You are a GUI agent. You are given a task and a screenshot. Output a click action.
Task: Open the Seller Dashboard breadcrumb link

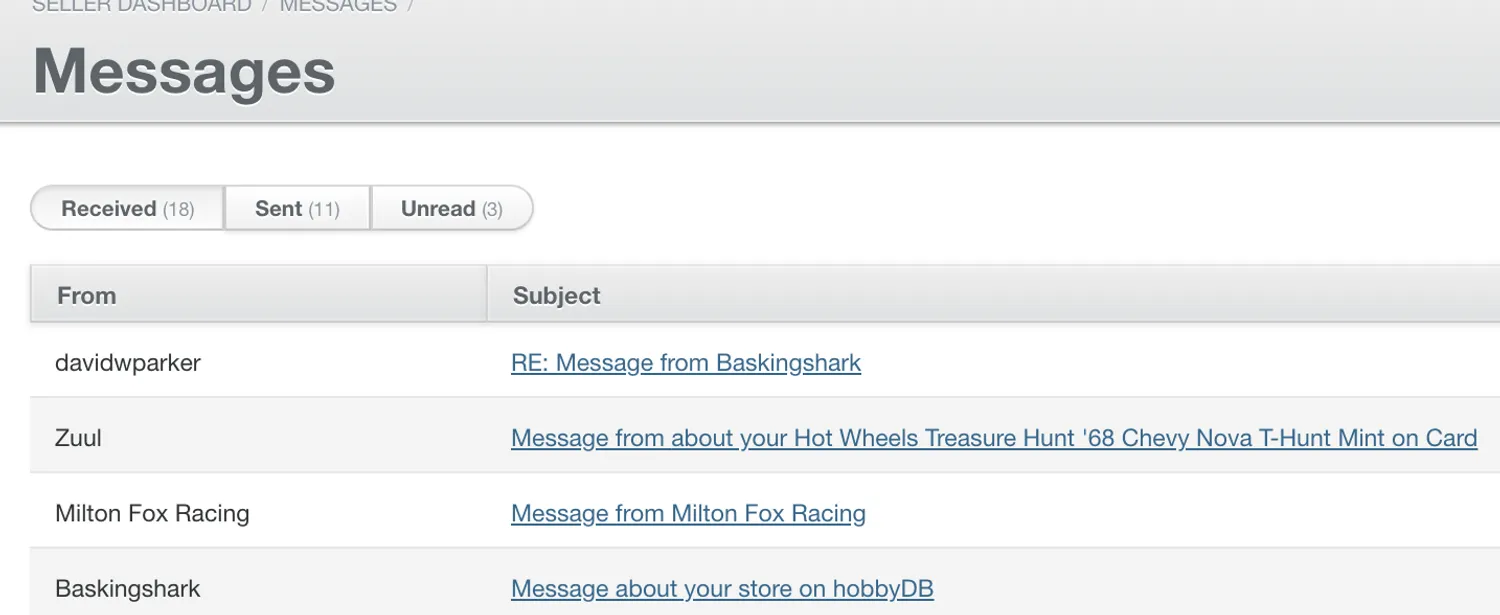click(x=141, y=5)
